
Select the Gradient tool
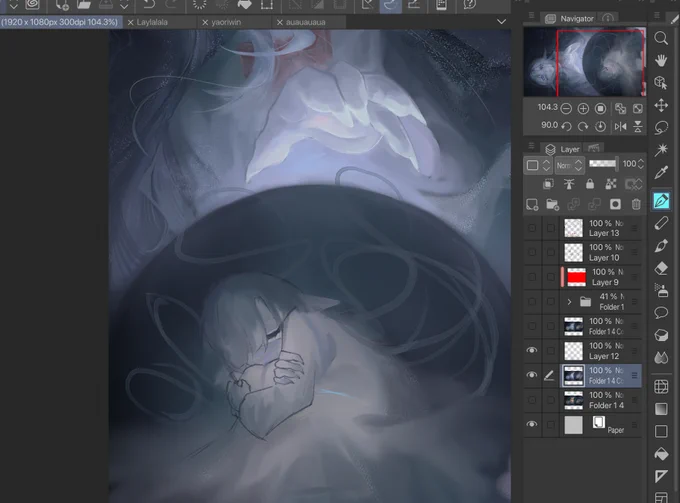pos(661,409)
